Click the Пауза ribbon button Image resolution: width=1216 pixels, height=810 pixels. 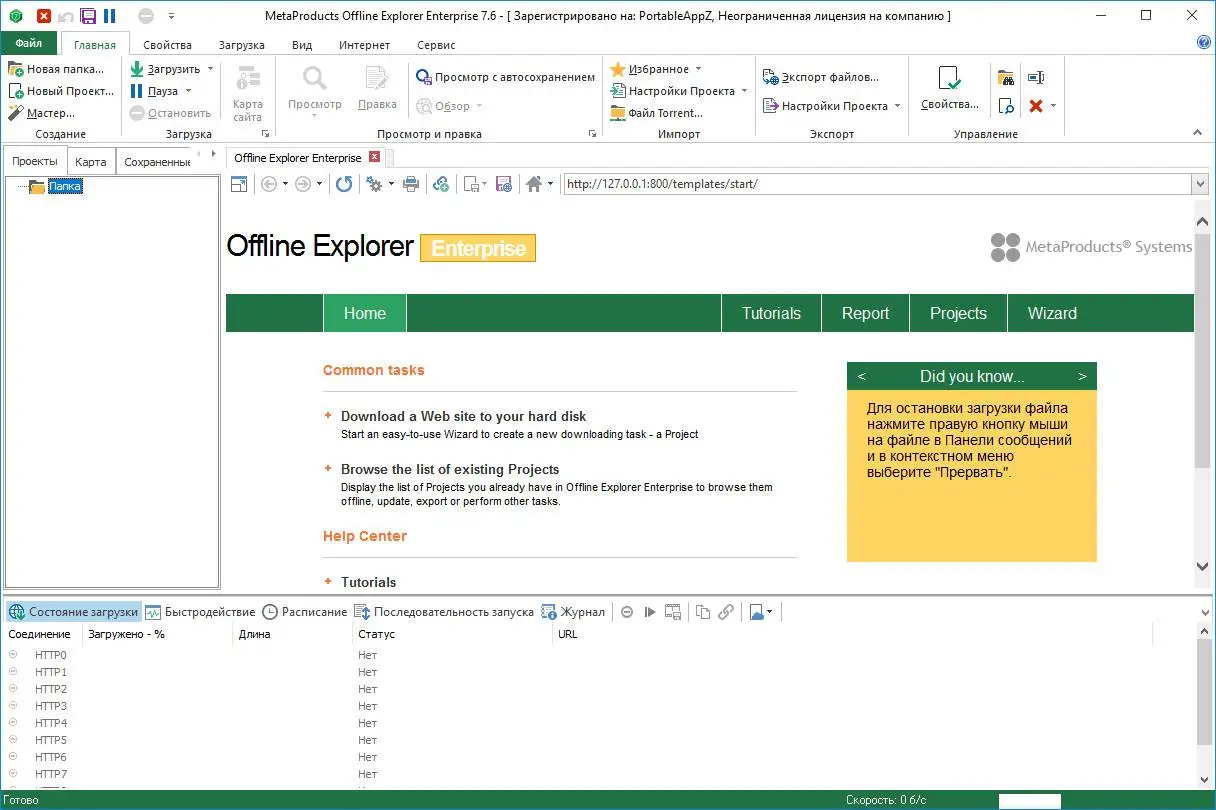click(x=153, y=91)
